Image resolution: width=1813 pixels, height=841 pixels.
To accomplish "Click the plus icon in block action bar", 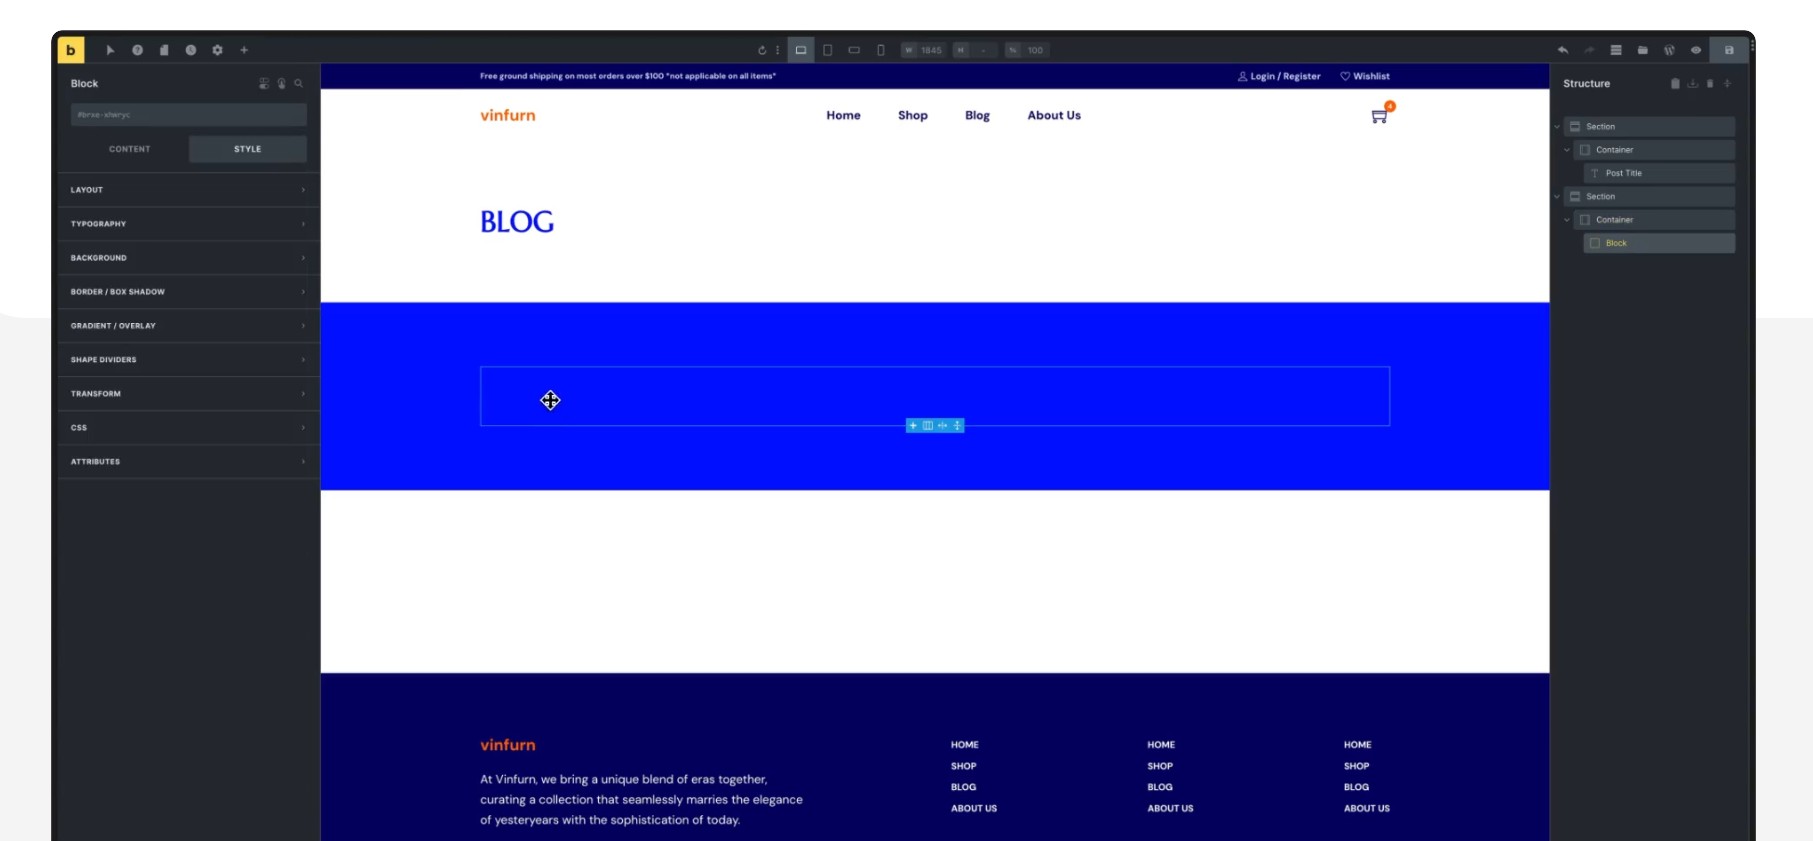I will [913, 426].
